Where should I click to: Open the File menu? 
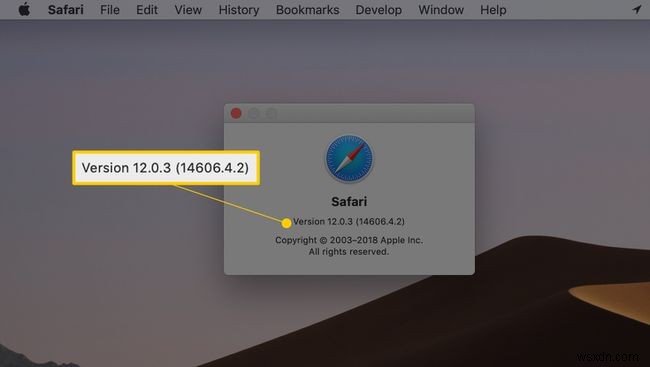point(109,10)
